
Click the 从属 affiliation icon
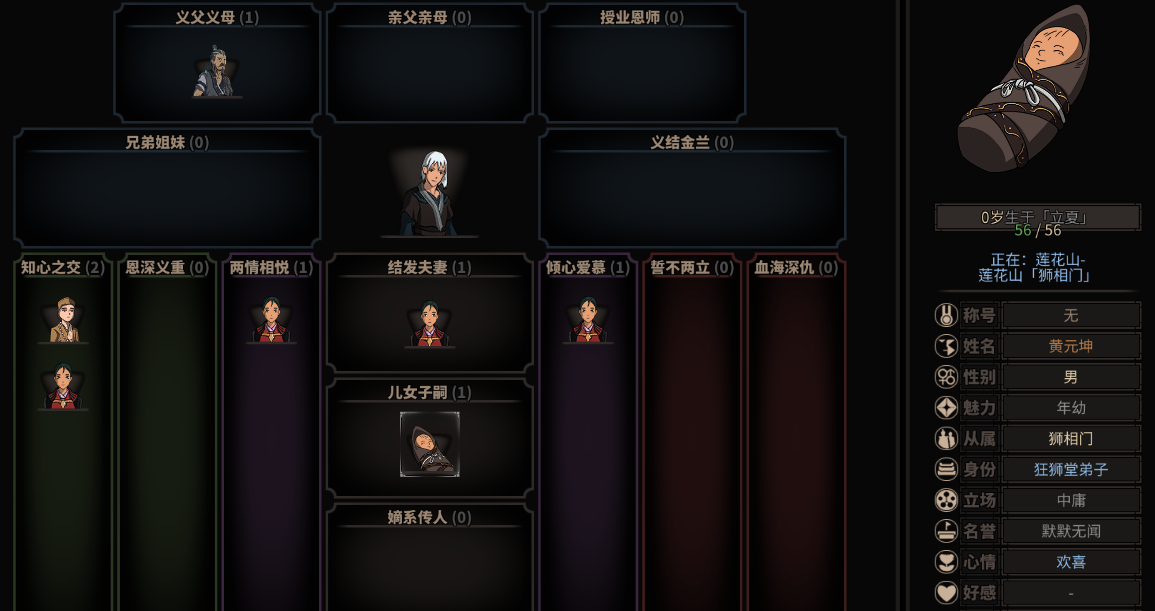coord(946,439)
